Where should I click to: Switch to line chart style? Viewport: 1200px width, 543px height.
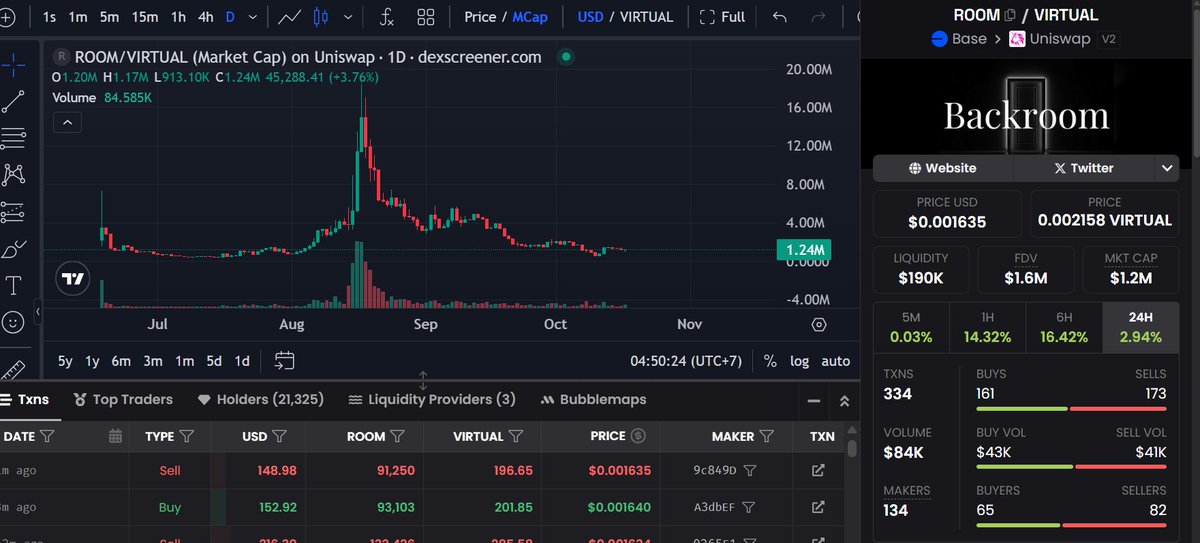[x=291, y=17]
